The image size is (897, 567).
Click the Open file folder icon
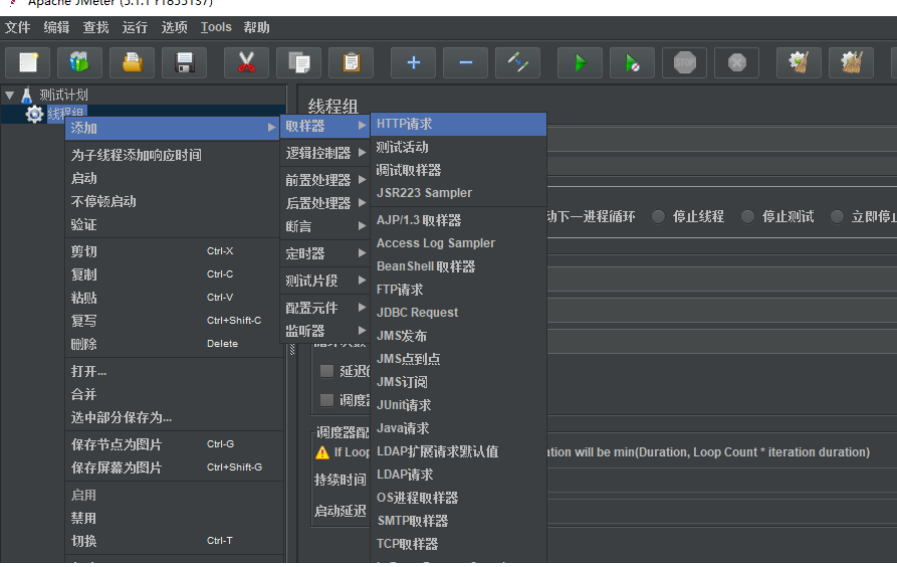(132, 62)
